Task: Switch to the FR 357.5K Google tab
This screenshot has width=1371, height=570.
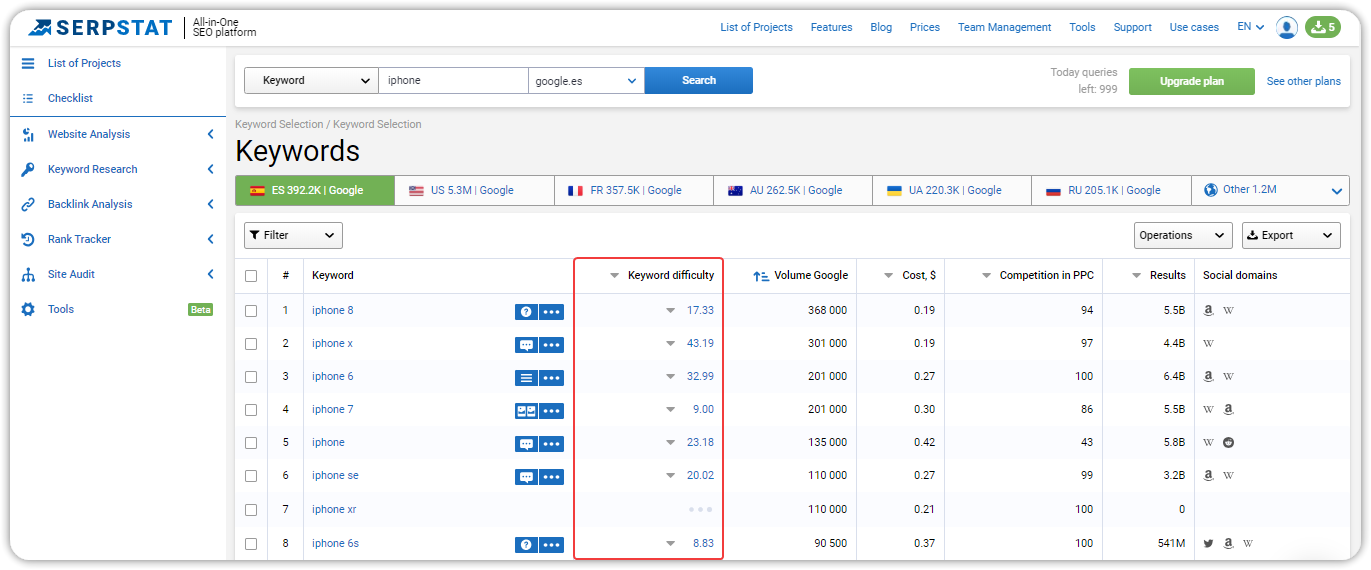Action: 634,190
